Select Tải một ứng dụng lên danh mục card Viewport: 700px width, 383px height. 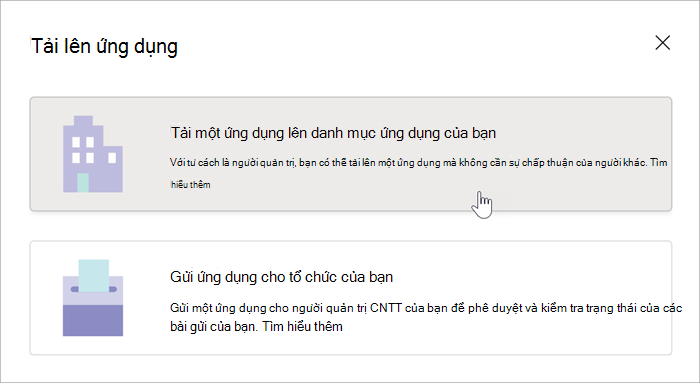pos(350,154)
